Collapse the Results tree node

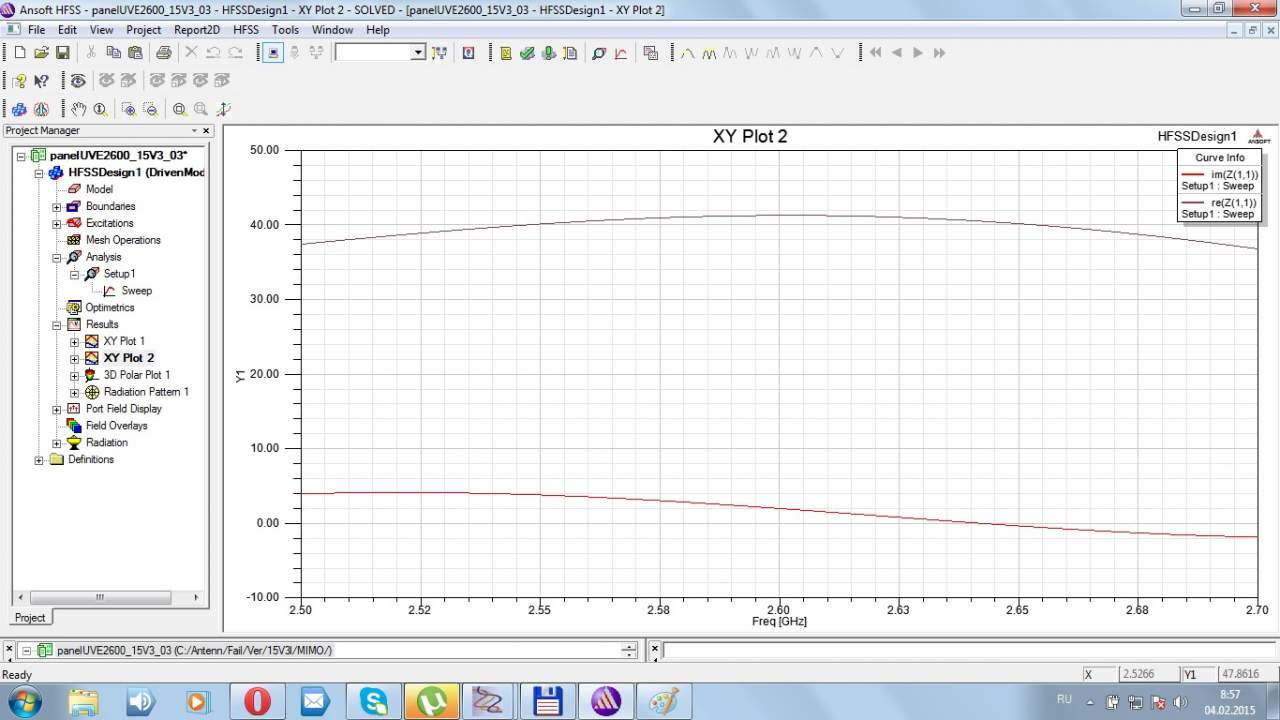(57, 325)
